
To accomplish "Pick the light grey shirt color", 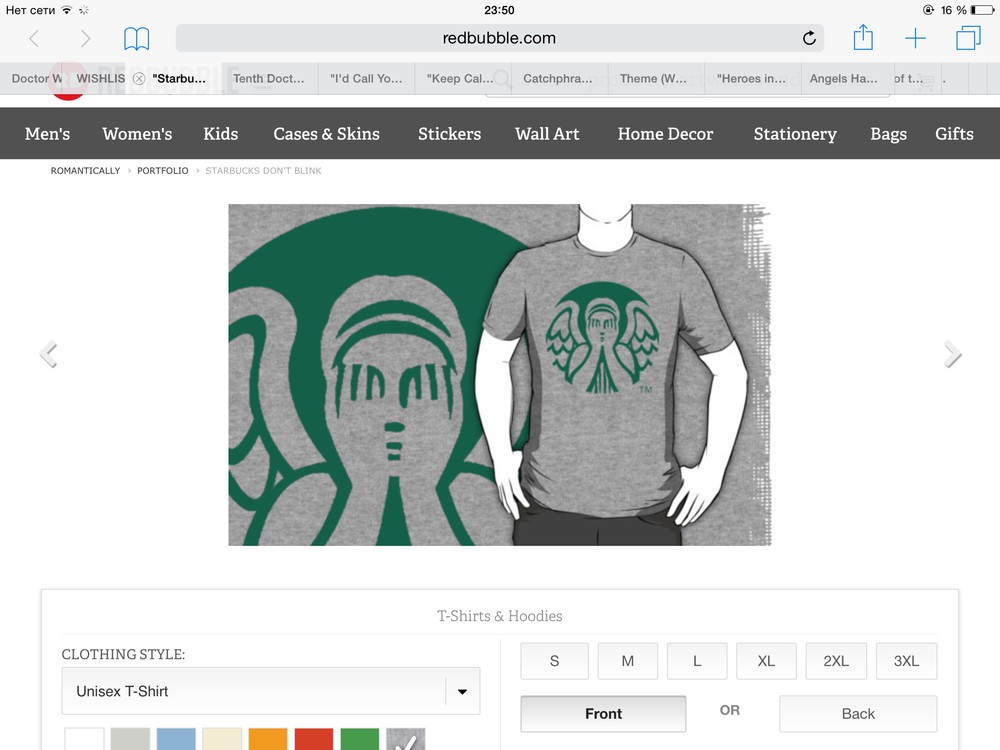I will pyautogui.click(x=130, y=739).
